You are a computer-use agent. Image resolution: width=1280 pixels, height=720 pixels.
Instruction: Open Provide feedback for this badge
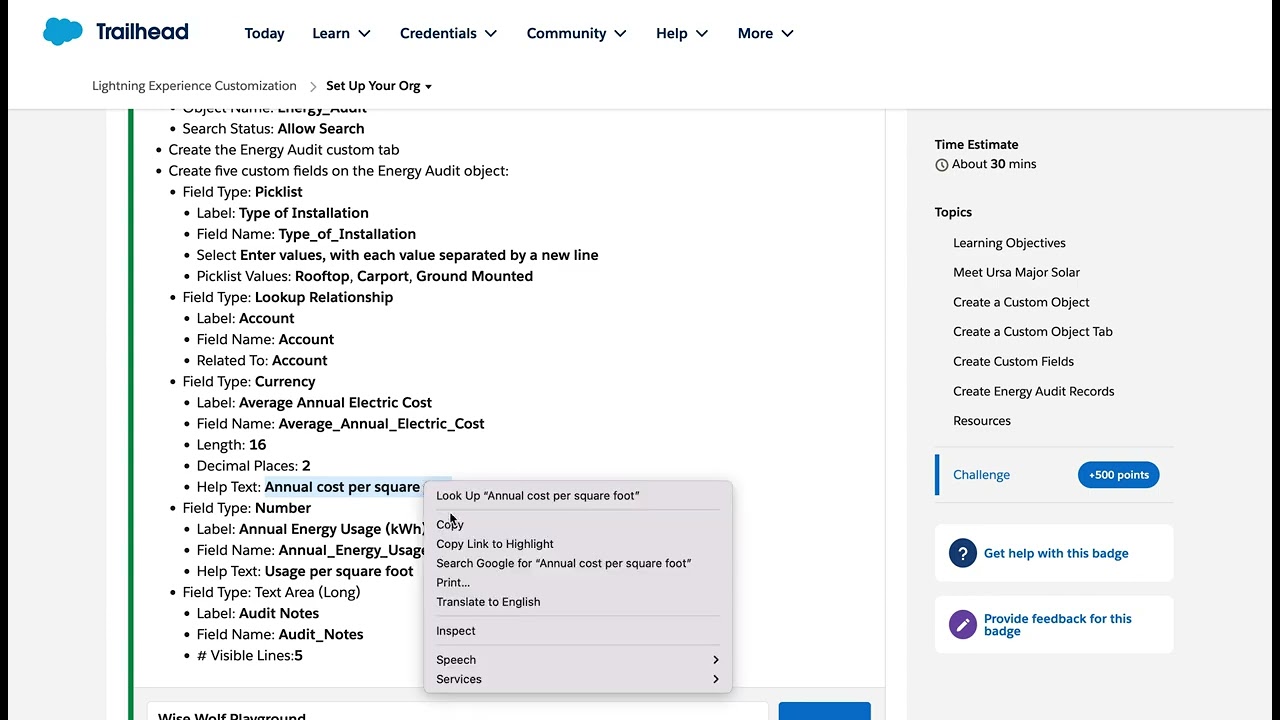(1058, 625)
